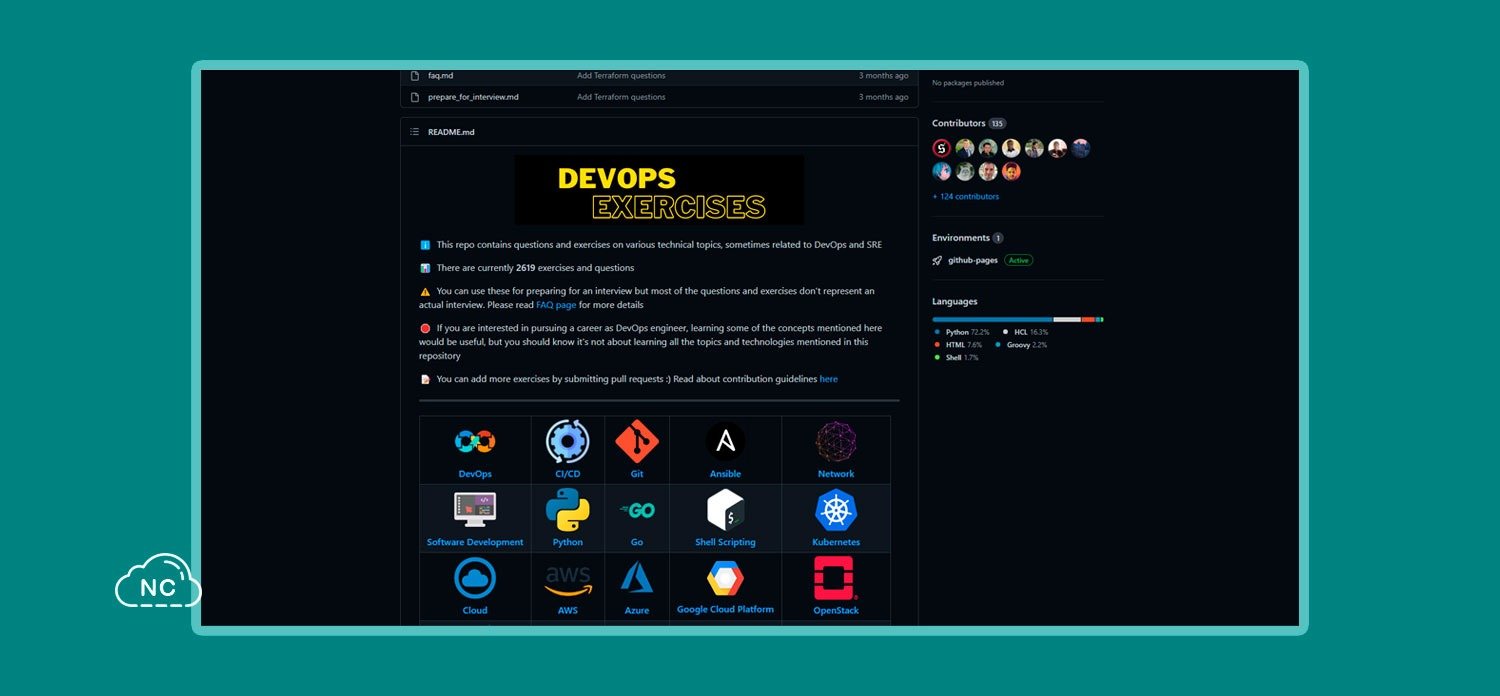Go to the Git topic link
1500x696 pixels.
coord(637,474)
